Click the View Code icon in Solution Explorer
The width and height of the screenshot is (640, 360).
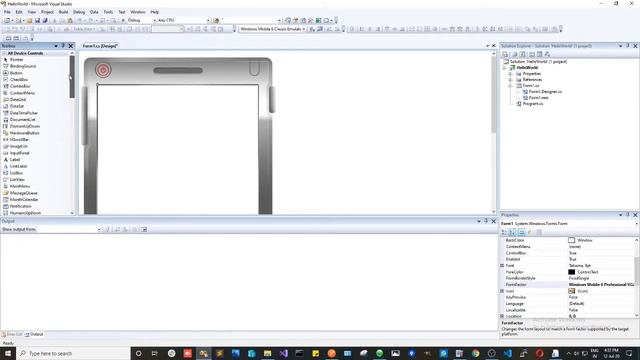(x=531, y=54)
